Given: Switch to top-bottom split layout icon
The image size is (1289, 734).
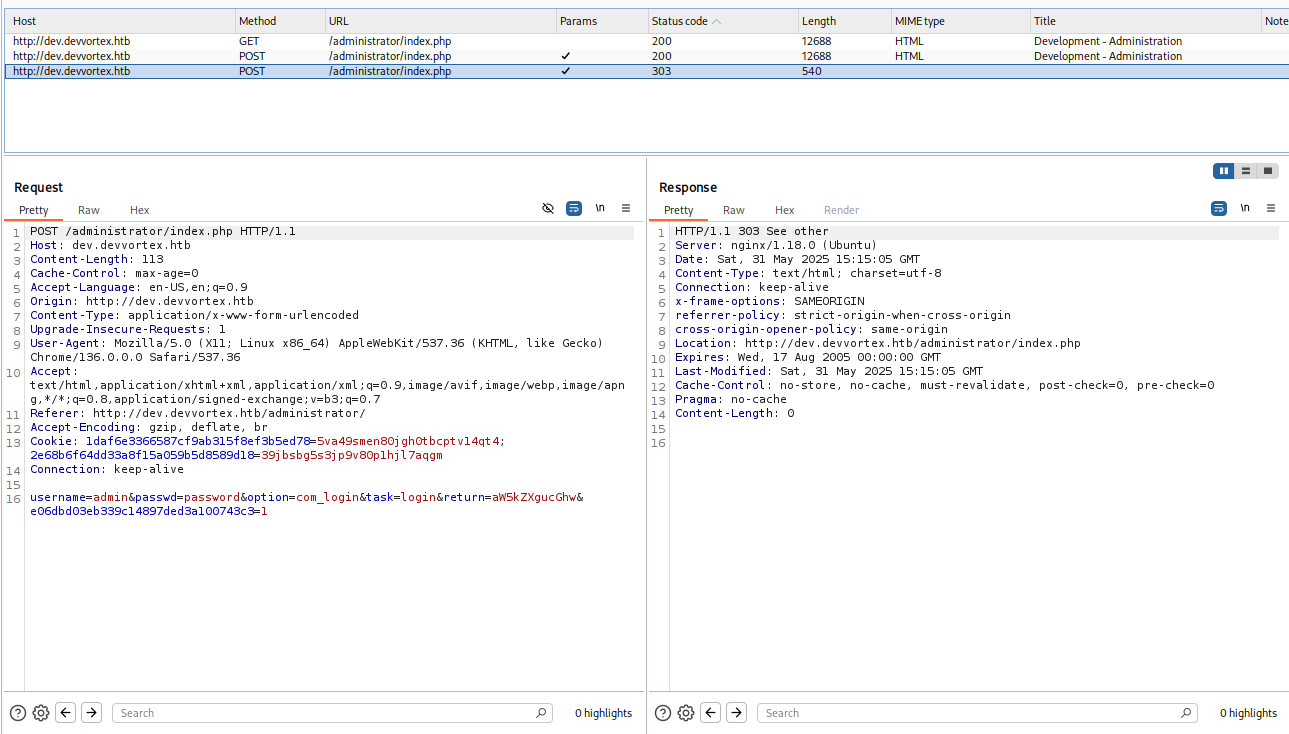Looking at the screenshot, I should pyautogui.click(x=1246, y=171).
